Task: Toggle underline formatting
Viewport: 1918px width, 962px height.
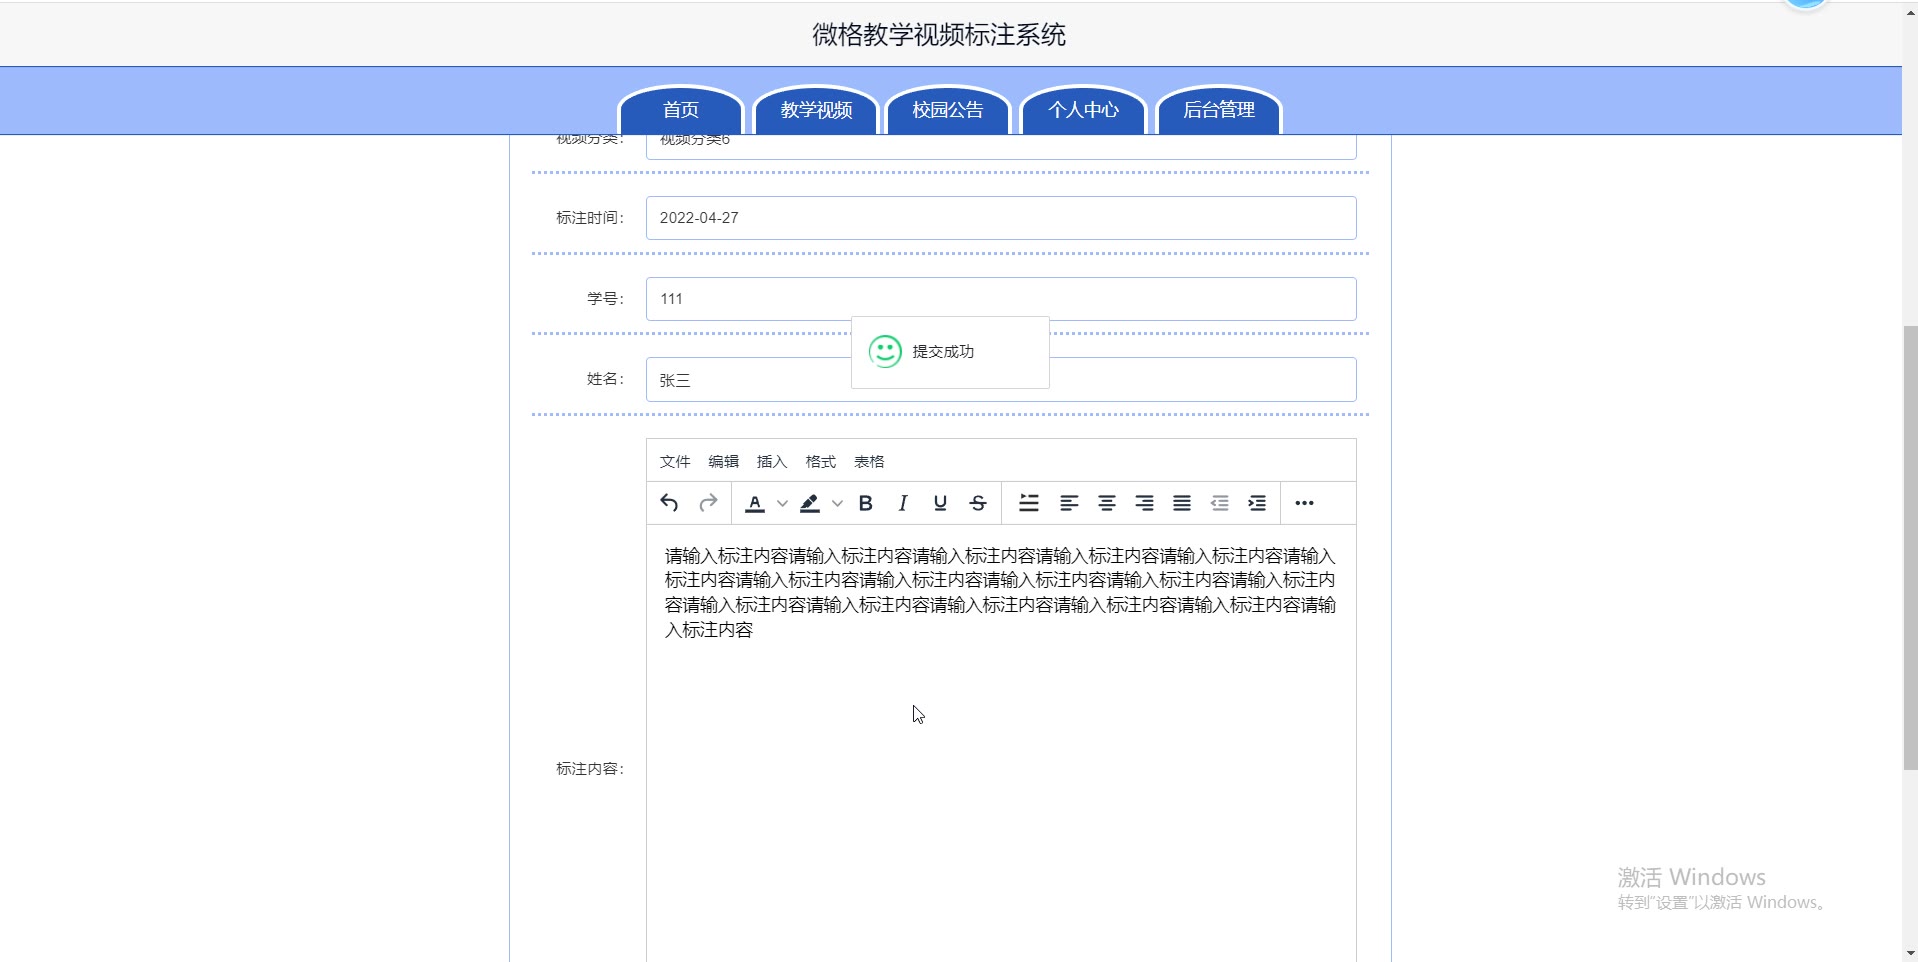Action: click(940, 503)
